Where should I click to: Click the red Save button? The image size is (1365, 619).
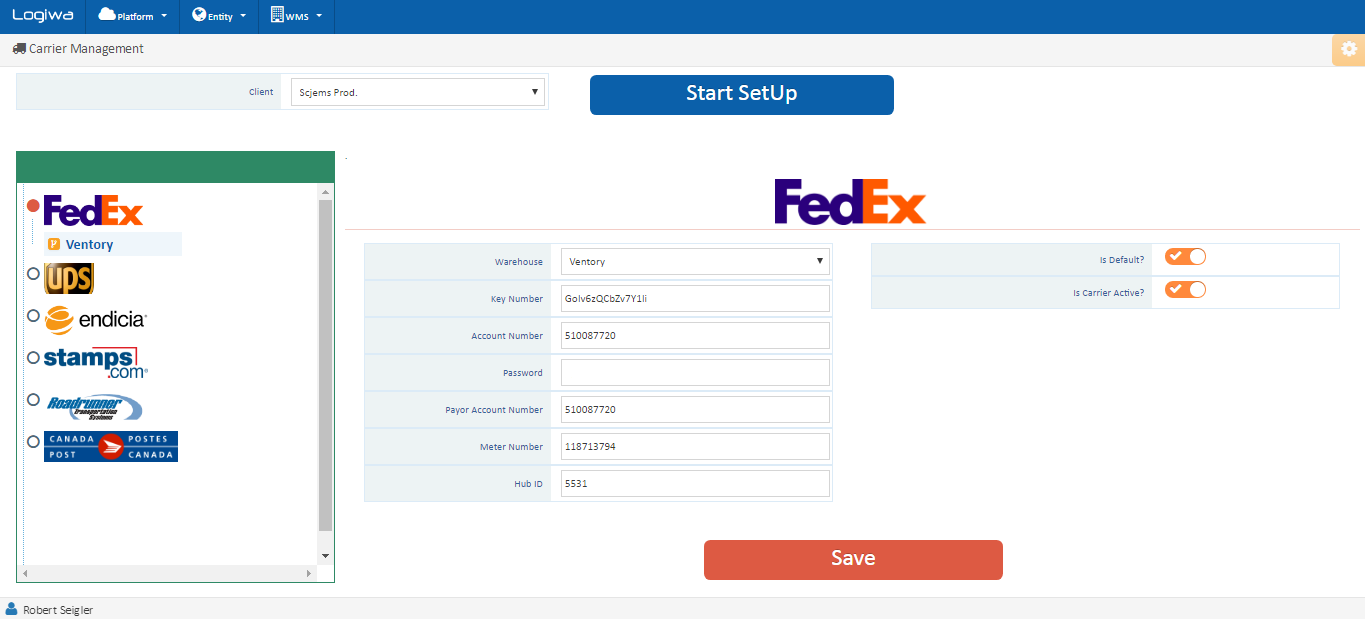pos(853,559)
